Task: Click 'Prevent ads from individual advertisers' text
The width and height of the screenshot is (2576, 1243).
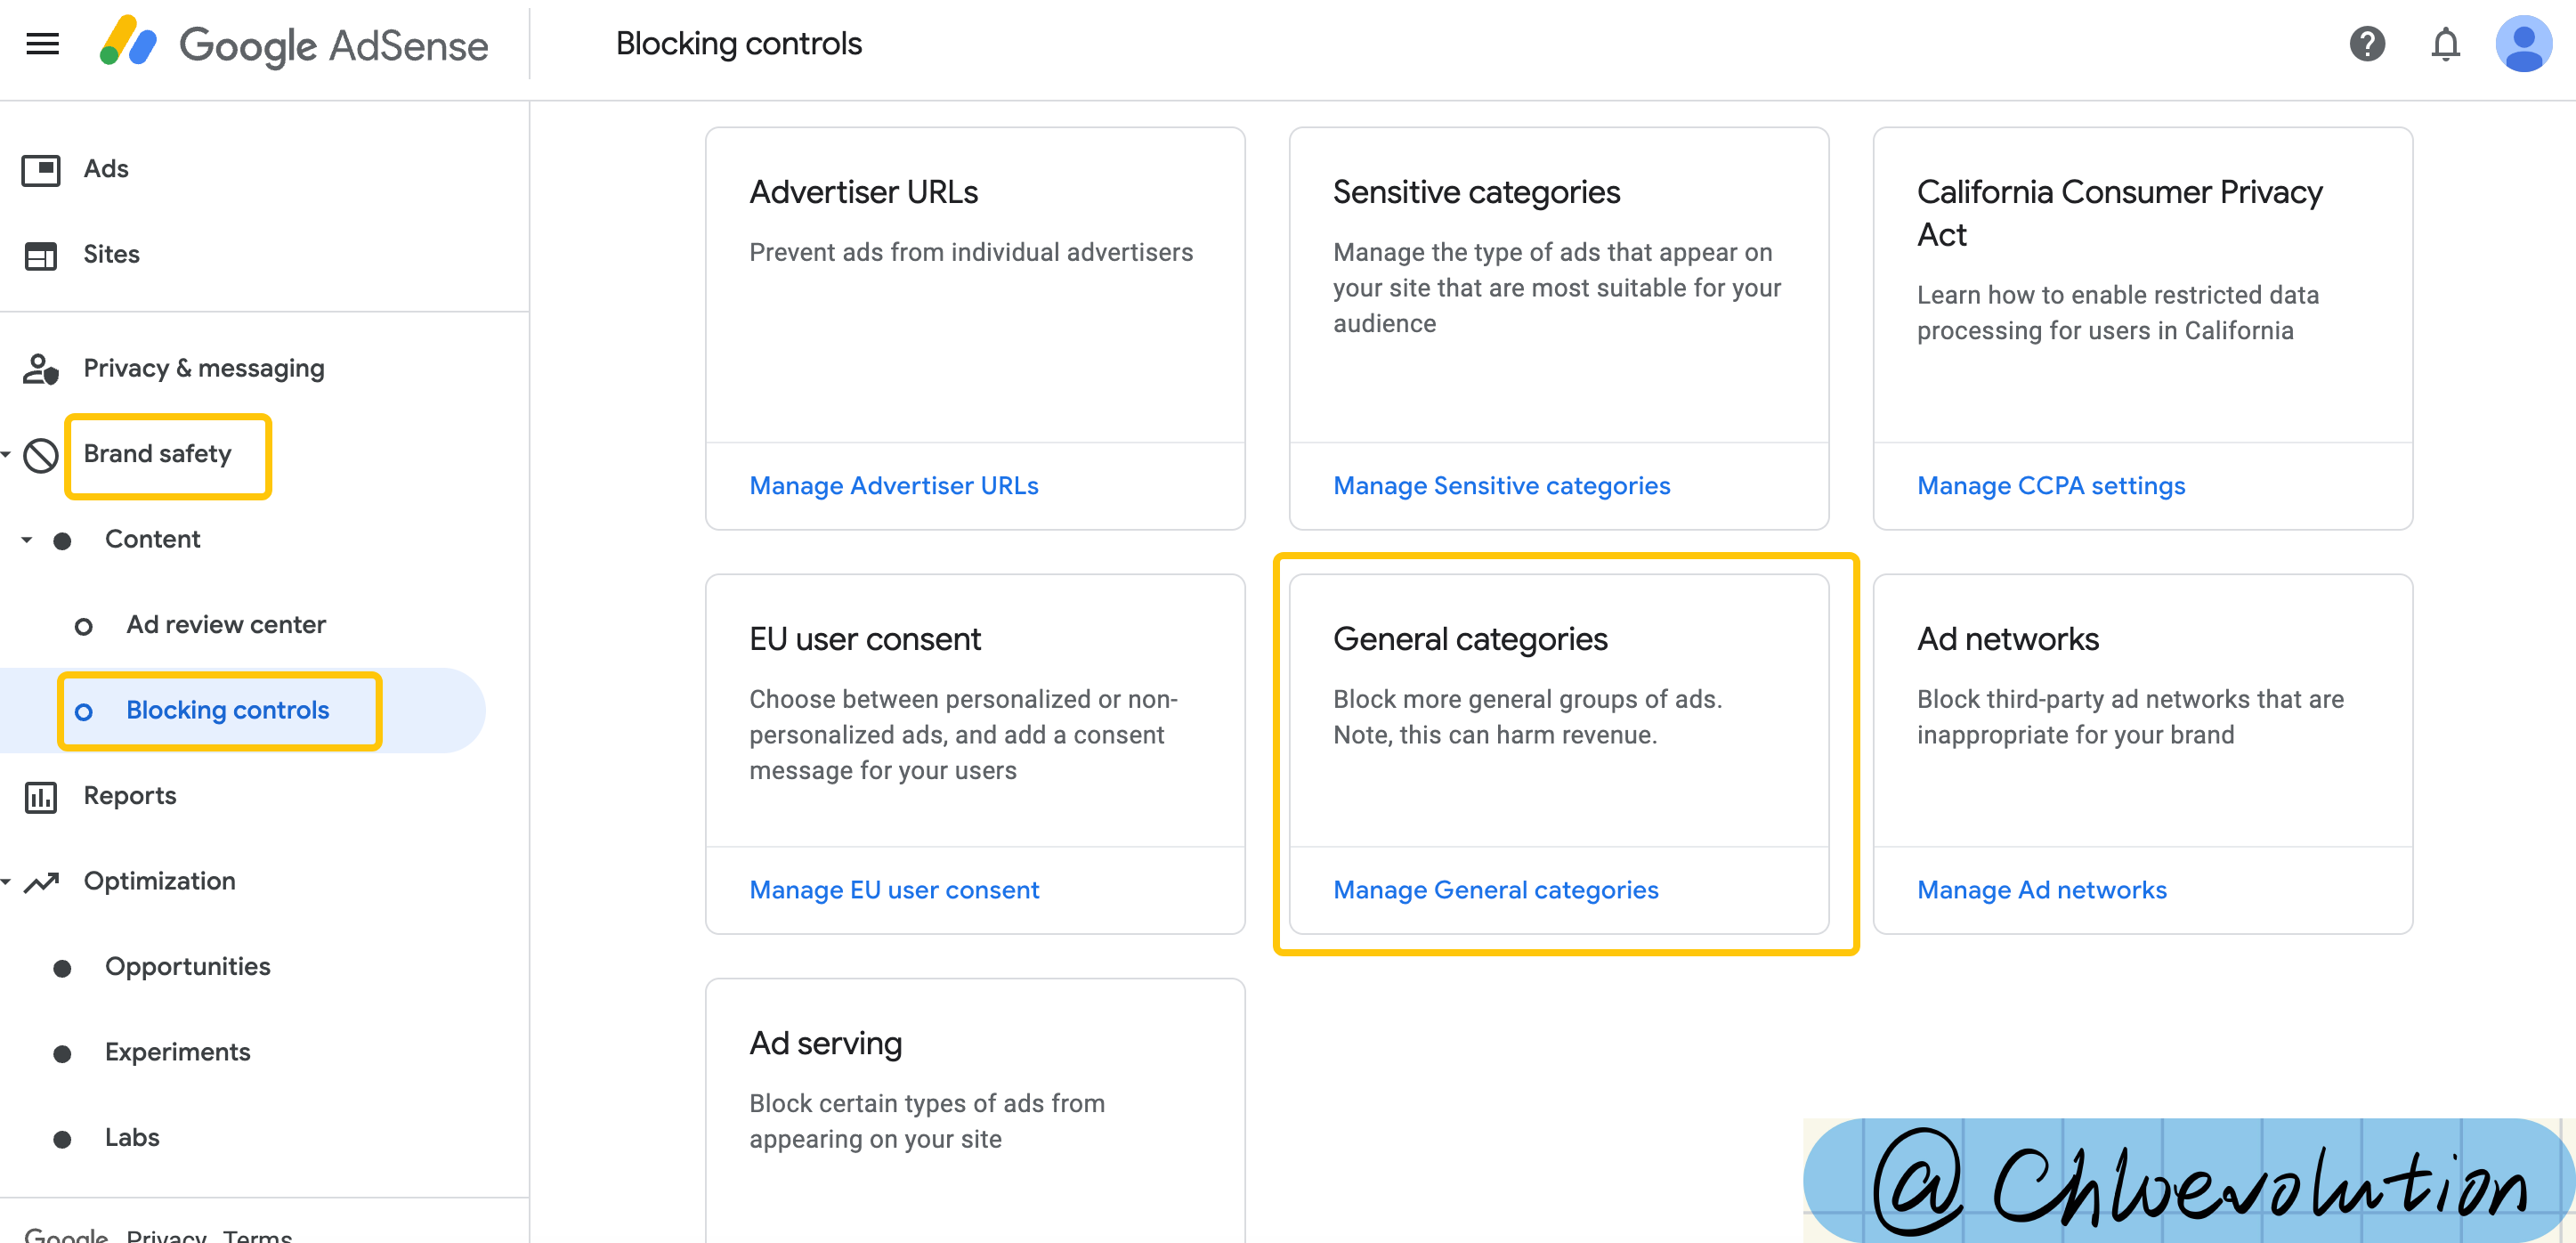Action: coord(971,252)
